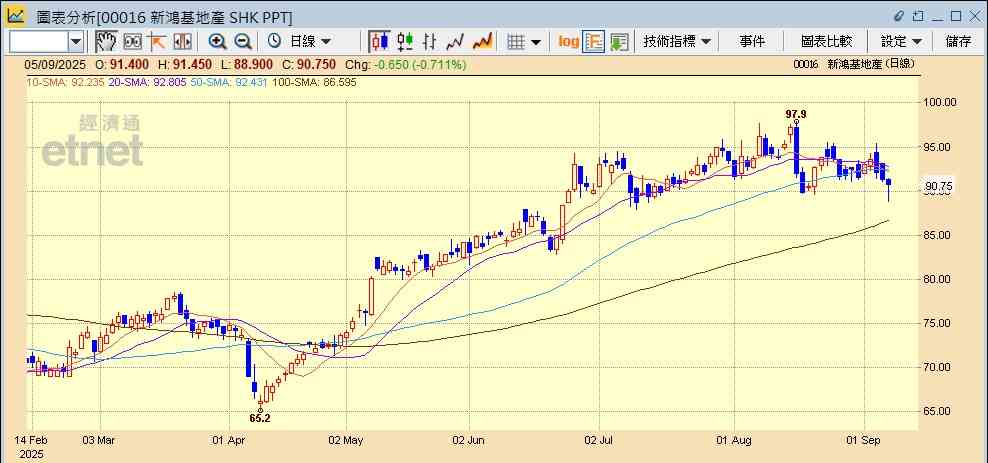The image size is (988, 463).
Task: Toggle the data legend panel icon
Action: click(593, 42)
